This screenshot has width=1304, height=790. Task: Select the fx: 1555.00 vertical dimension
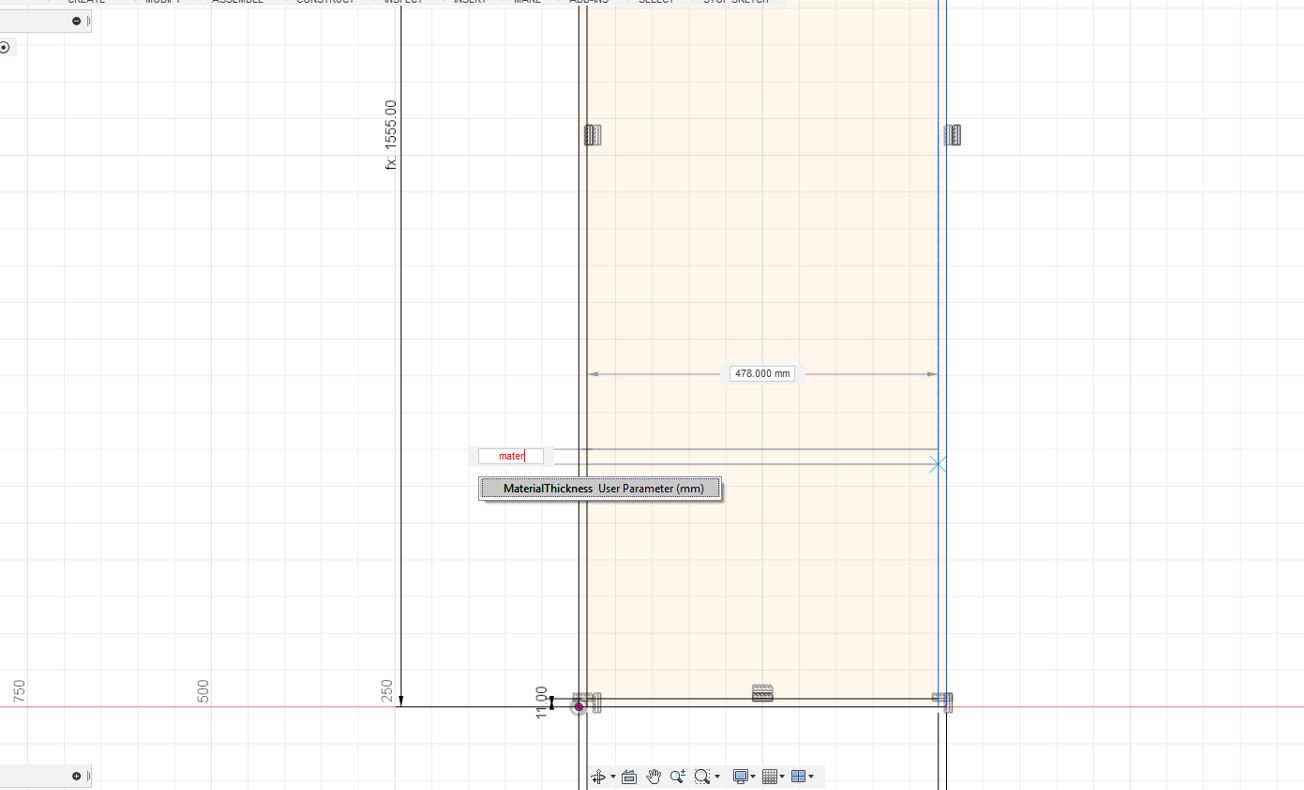click(x=391, y=134)
